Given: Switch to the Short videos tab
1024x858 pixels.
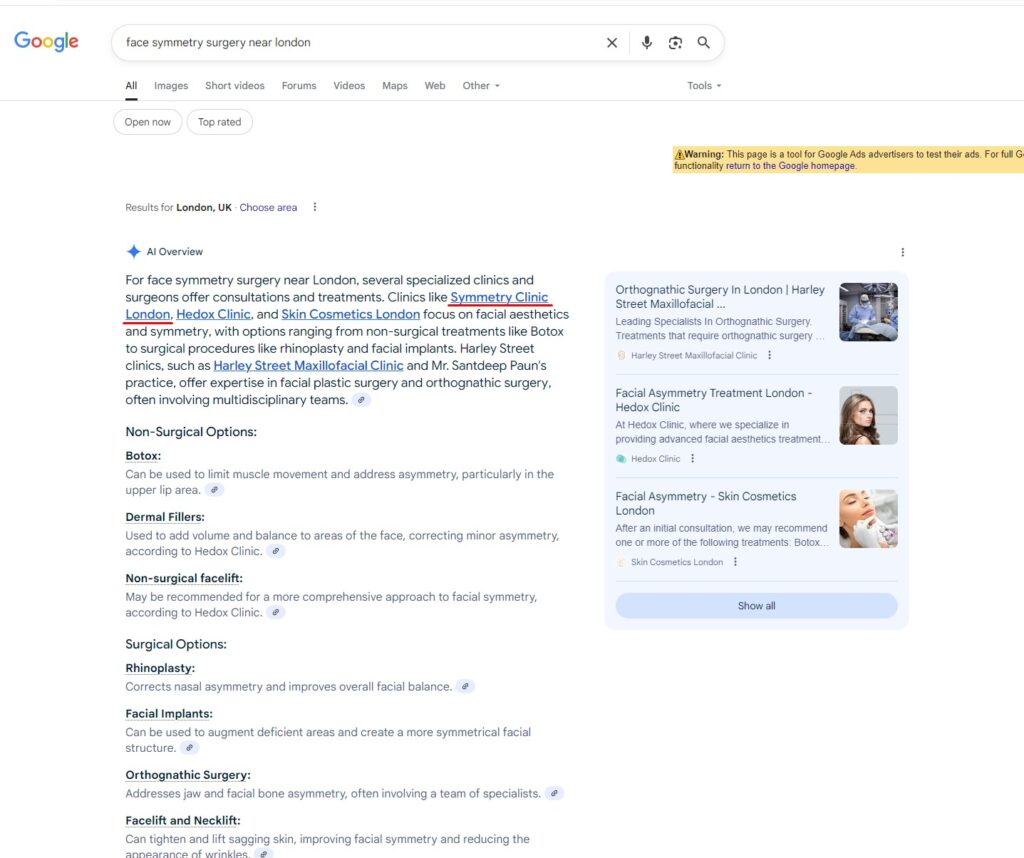Looking at the screenshot, I should [234, 86].
